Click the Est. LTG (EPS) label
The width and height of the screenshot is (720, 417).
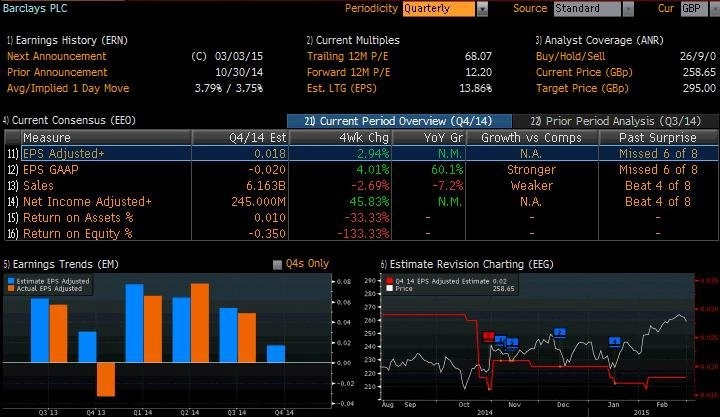342,89
